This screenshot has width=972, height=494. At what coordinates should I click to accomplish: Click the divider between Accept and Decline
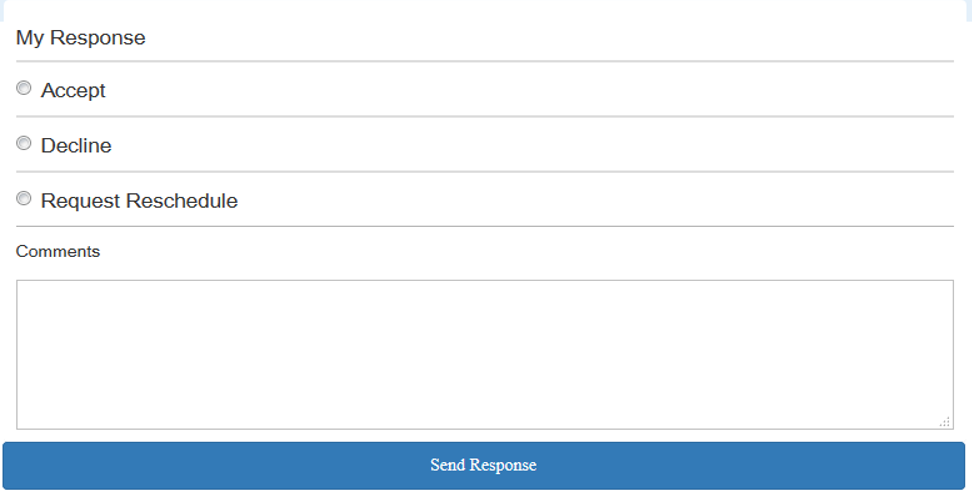(x=484, y=116)
